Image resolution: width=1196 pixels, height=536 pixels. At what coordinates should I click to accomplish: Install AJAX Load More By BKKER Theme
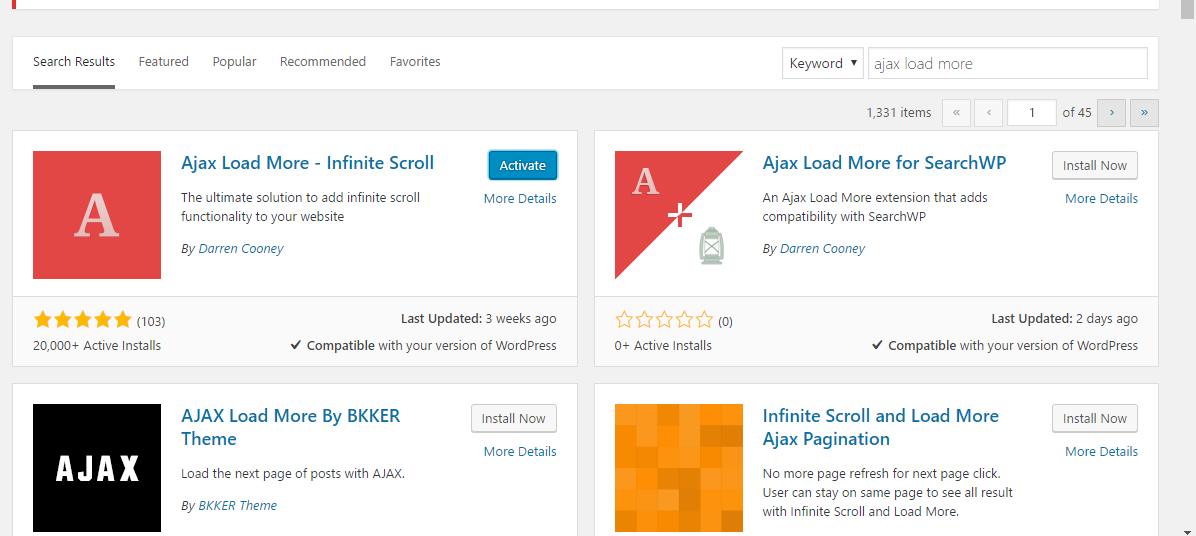tap(513, 419)
